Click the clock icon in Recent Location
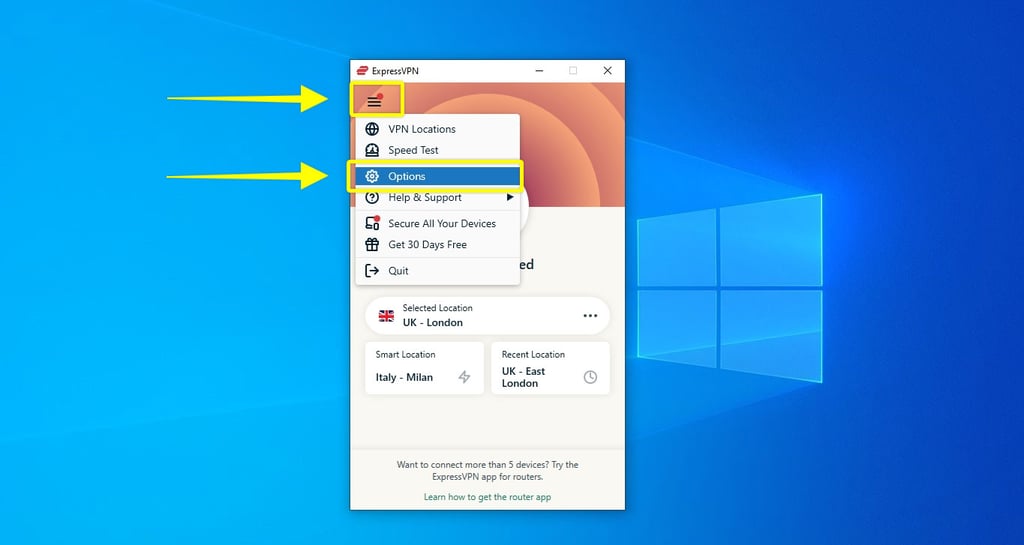Viewport: 1024px width, 545px height. pos(590,377)
